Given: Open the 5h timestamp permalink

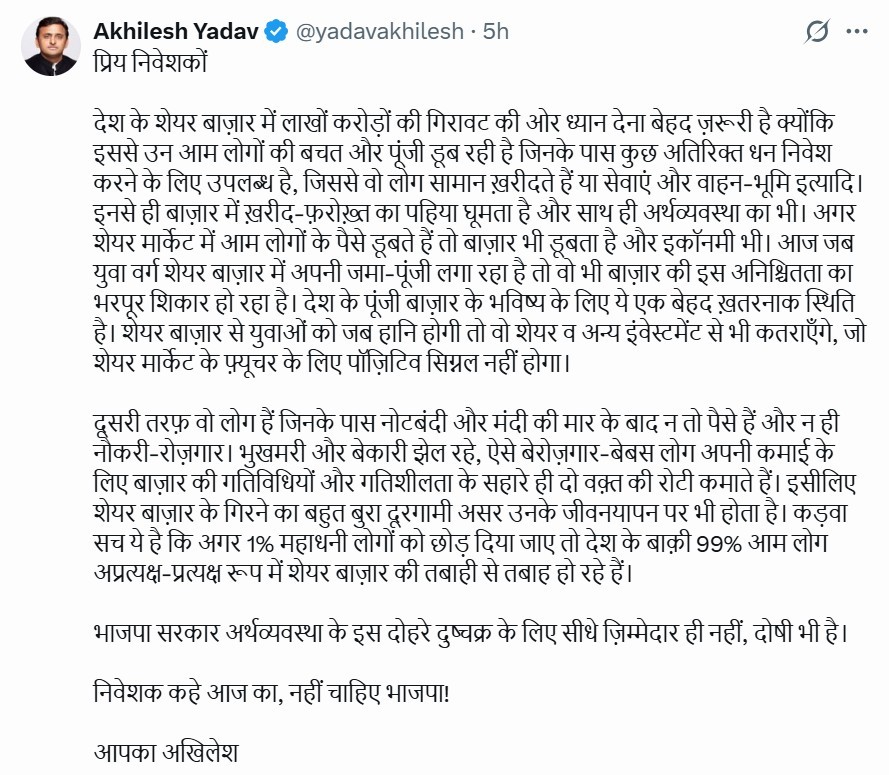Looking at the screenshot, I should pyautogui.click(x=496, y=32).
